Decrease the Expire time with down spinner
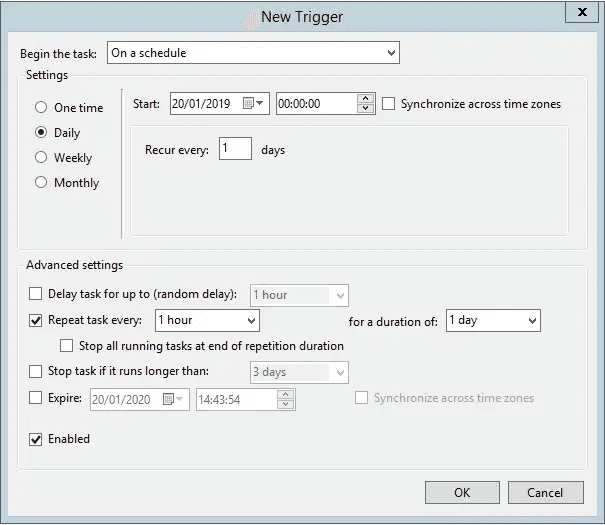 [x=286, y=404]
